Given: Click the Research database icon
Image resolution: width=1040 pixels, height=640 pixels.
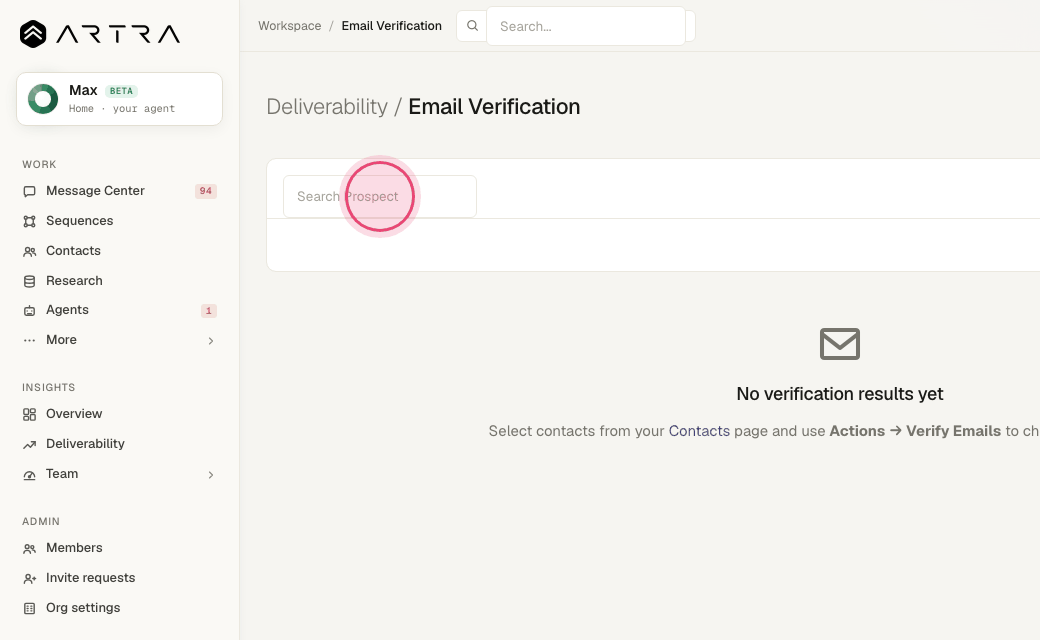Looking at the screenshot, I should pyautogui.click(x=29, y=281).
